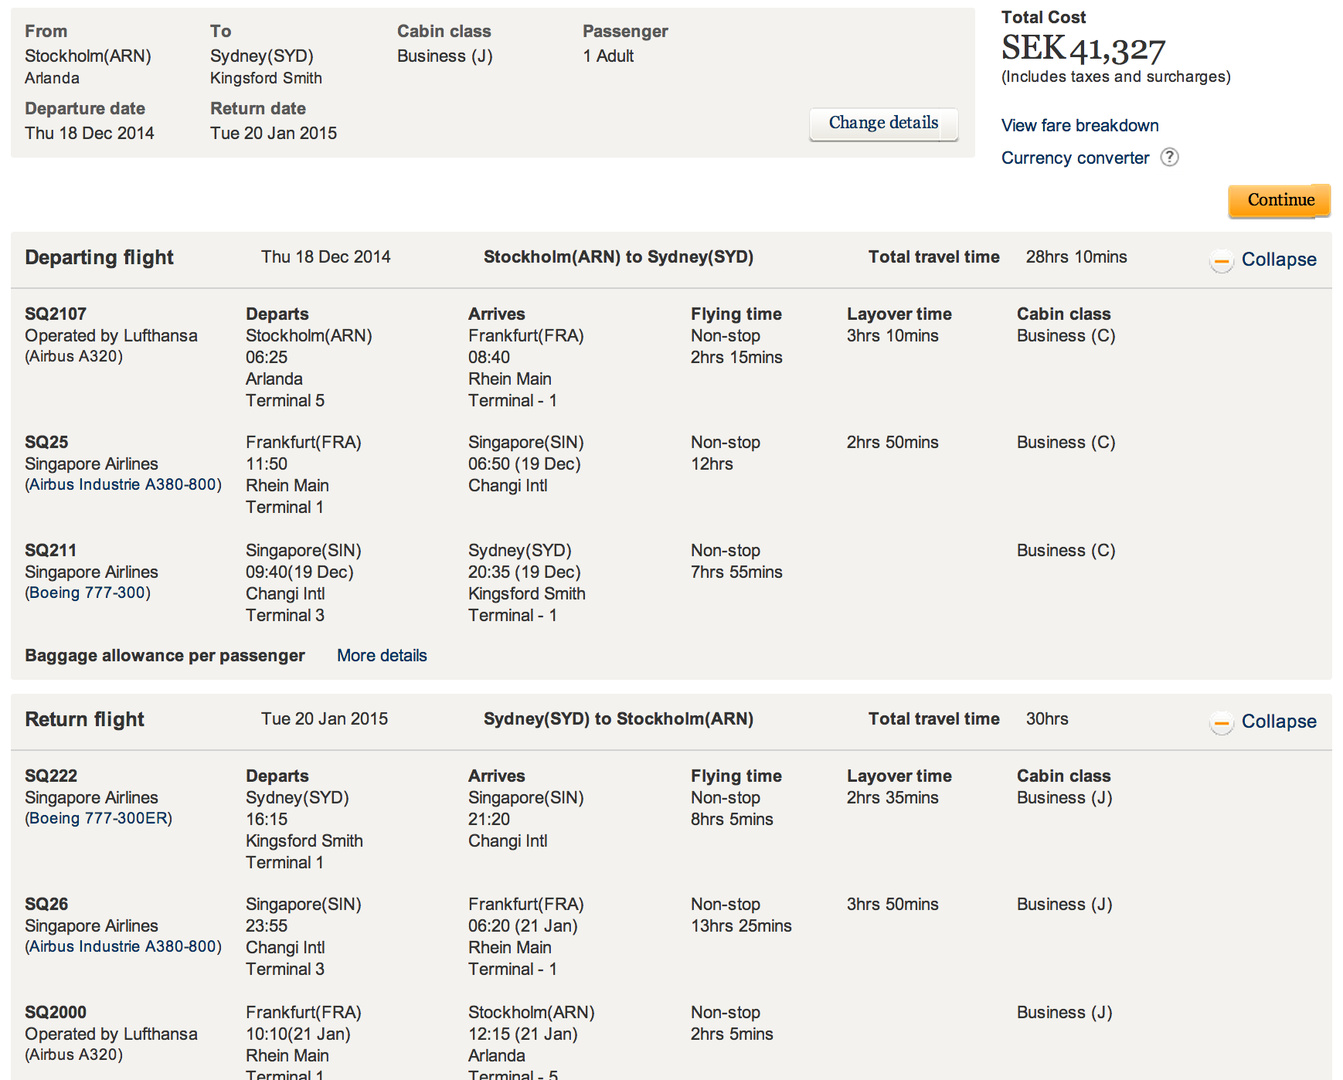Click the minus icon in Return flight header
Screen dimensions: 1343x1080
pos(1221,723)
